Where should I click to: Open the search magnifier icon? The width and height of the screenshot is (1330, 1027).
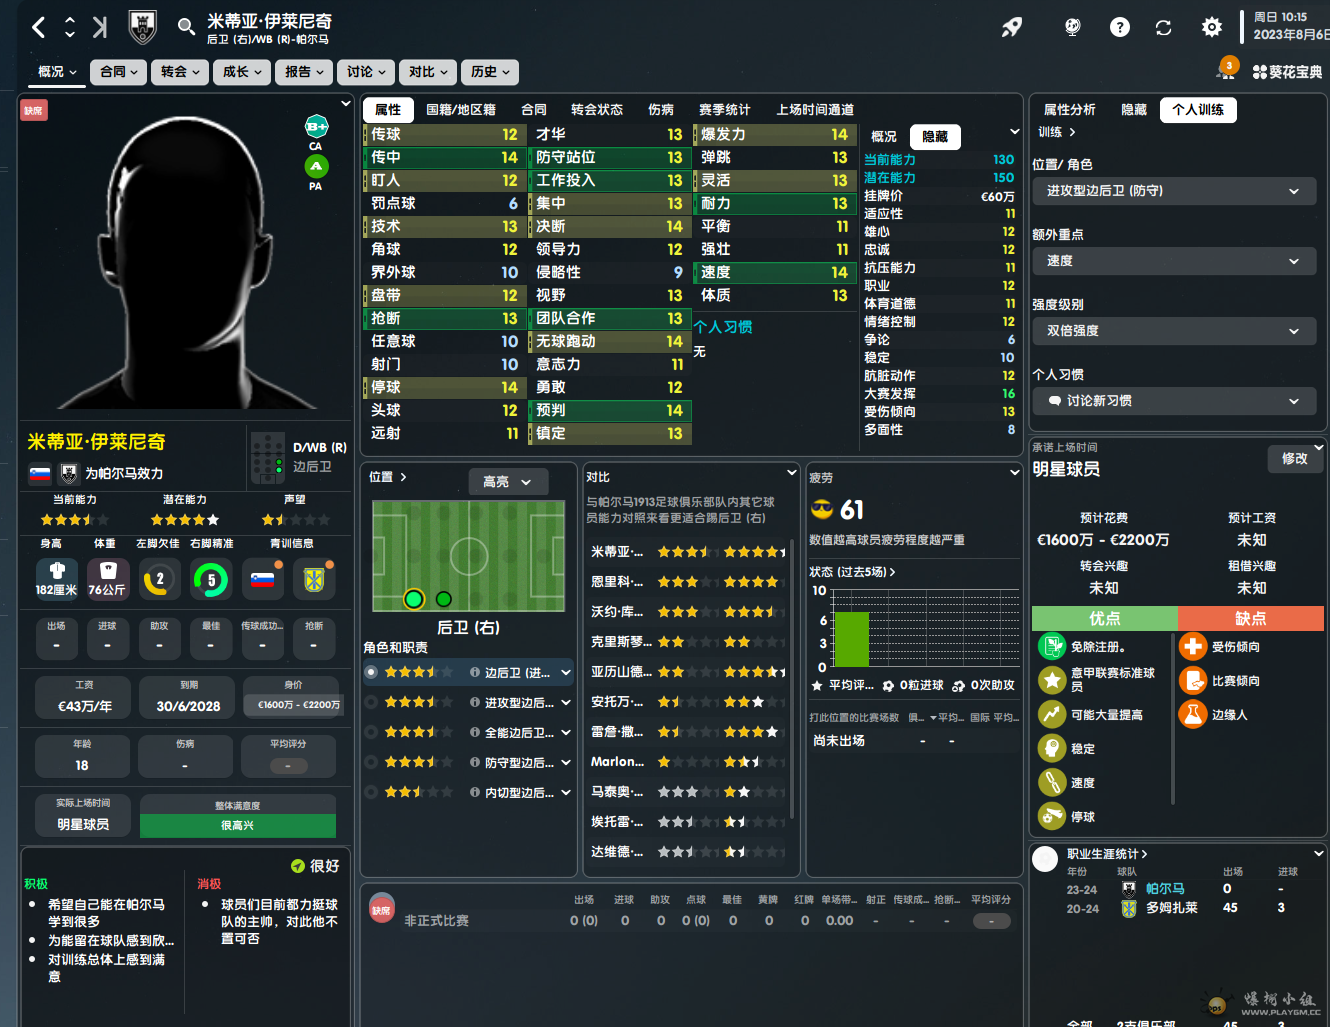(x=186, y=27)
